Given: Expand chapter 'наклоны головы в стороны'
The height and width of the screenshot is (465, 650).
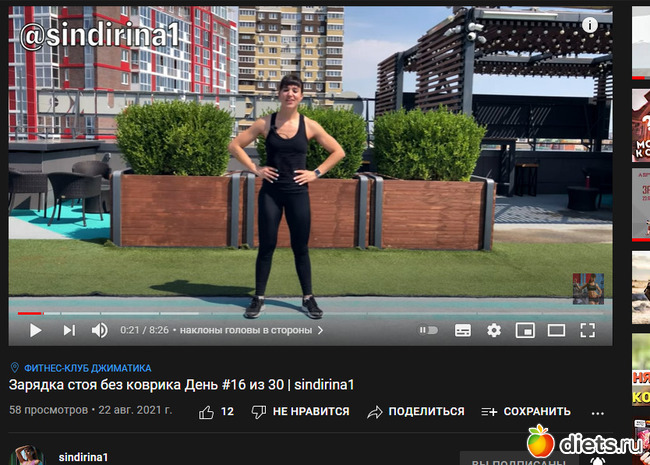Looking at the screenshot, I should pyautogui.click(x=251, y=330).
